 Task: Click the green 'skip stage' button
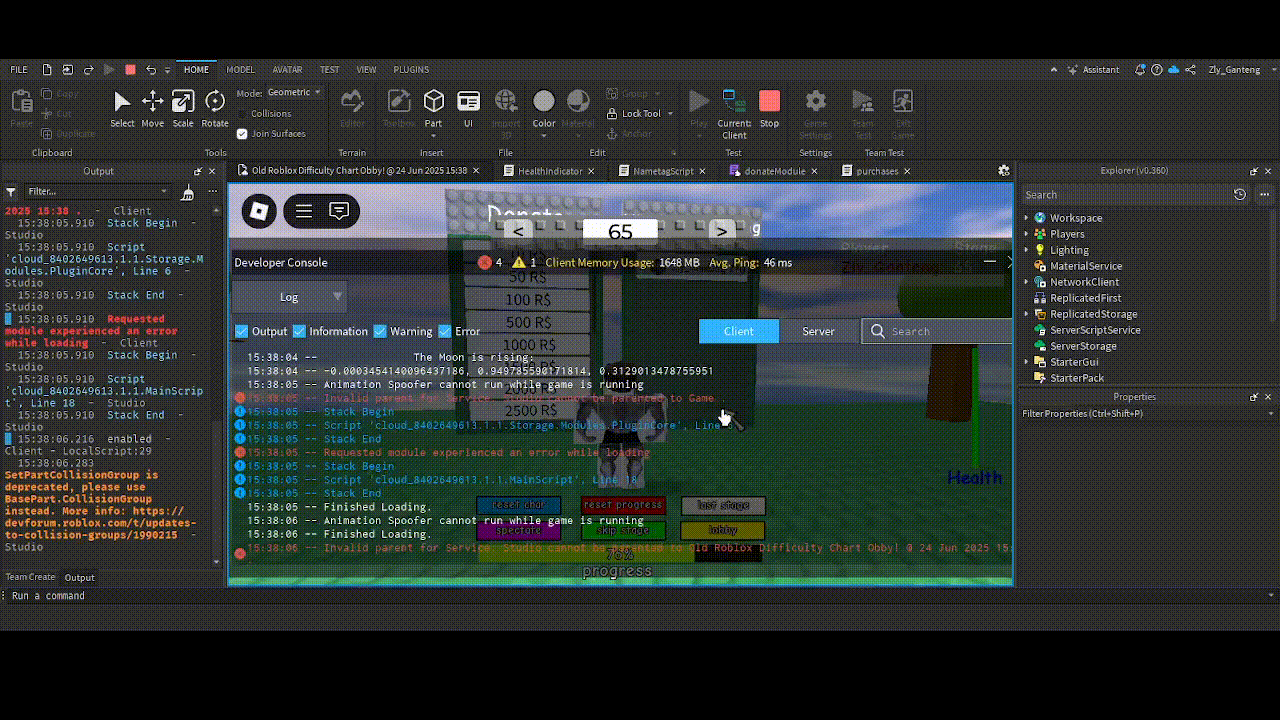(x=623, y=531)
